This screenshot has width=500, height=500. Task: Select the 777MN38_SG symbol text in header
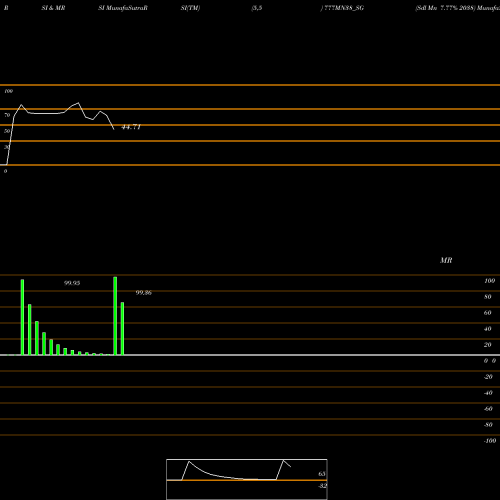click(x=344, y=8)
